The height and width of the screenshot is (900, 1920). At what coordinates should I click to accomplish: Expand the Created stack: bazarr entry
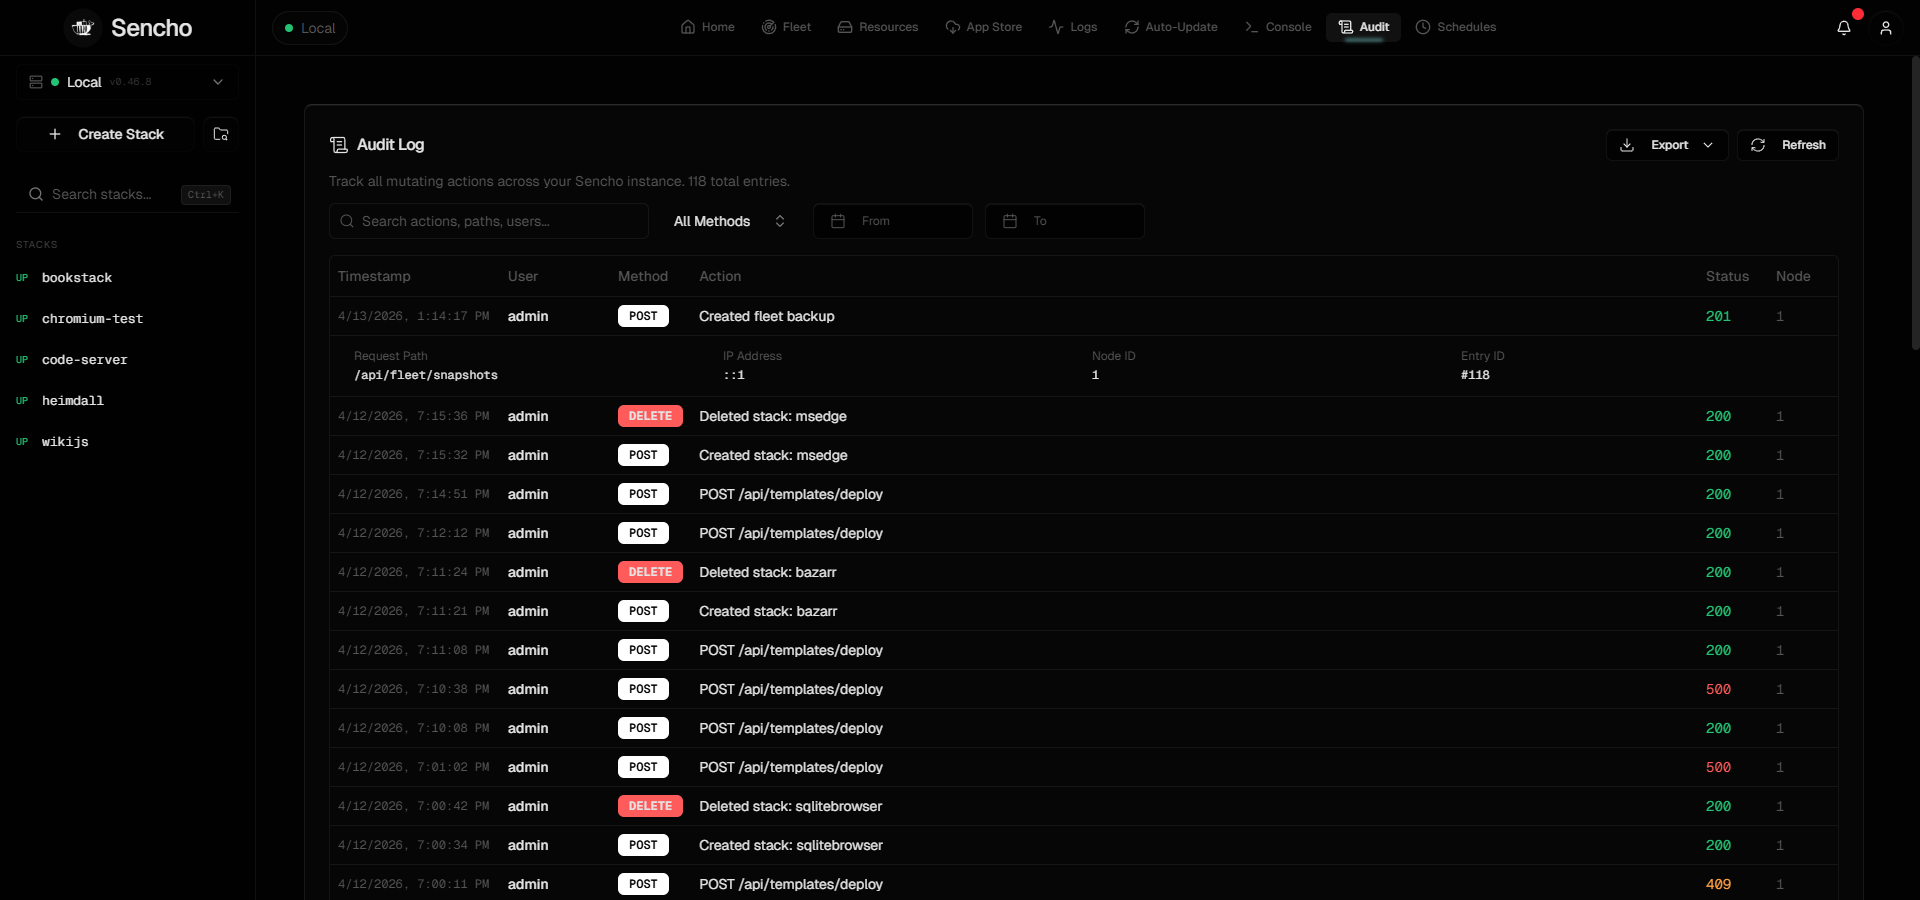[1084, 611]
